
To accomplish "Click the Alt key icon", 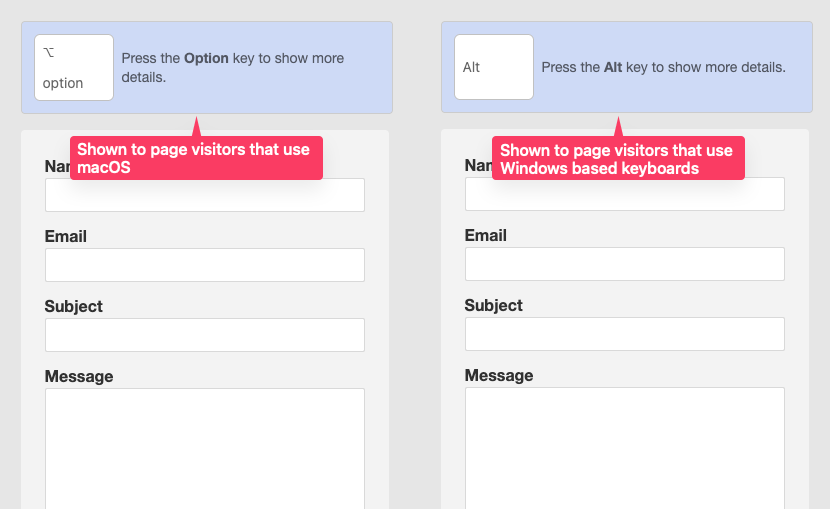I will pos(494,68).
